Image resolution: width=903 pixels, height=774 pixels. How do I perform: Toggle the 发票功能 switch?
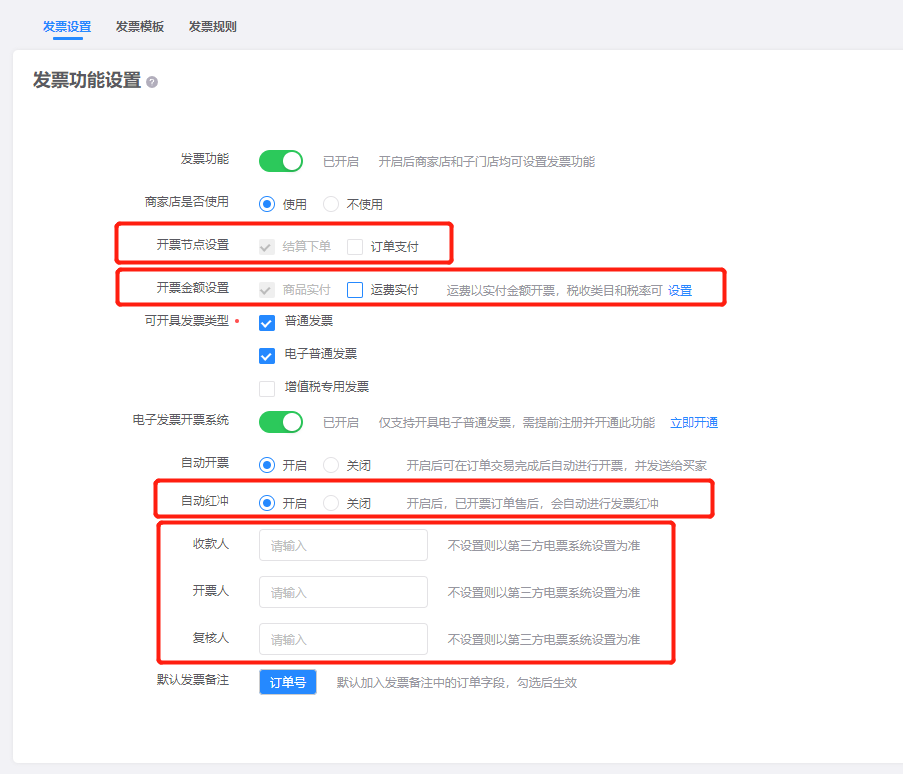click(x=281, y=161)
